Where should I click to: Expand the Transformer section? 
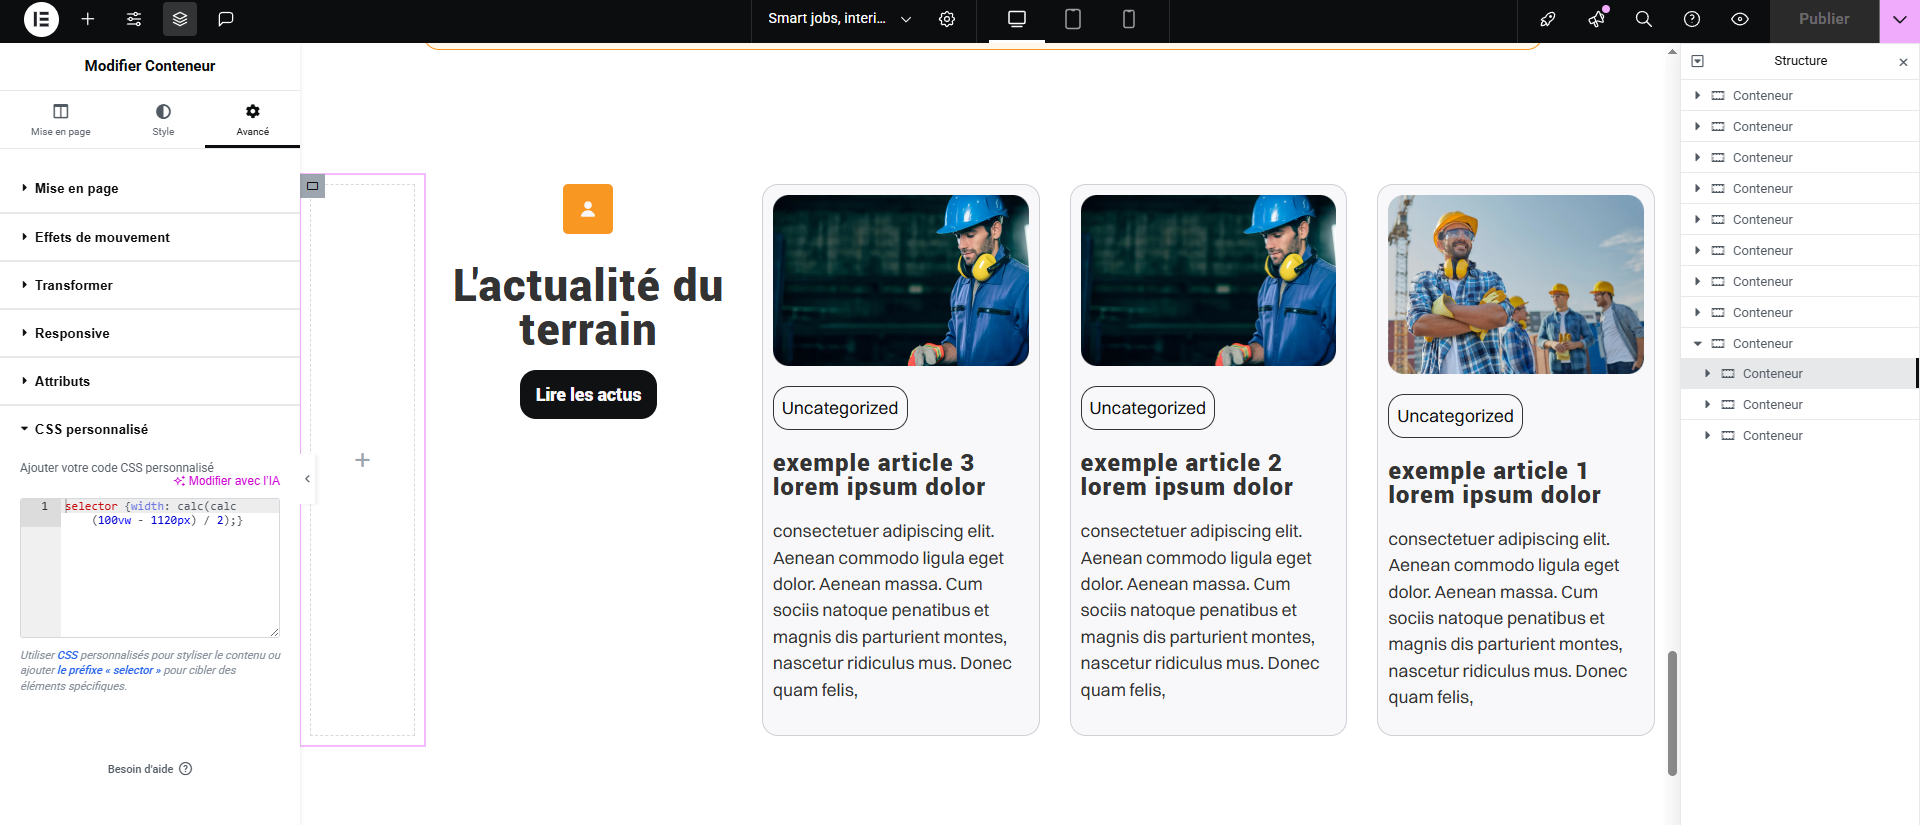click(150, 285)
